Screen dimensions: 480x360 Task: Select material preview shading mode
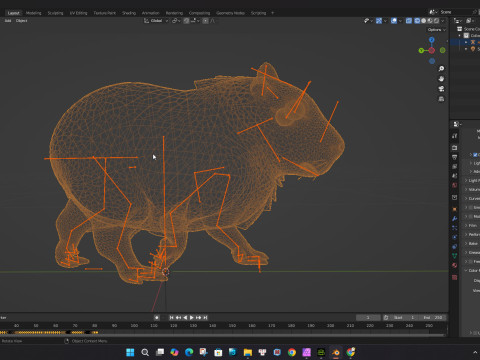(x=430, y=21)
